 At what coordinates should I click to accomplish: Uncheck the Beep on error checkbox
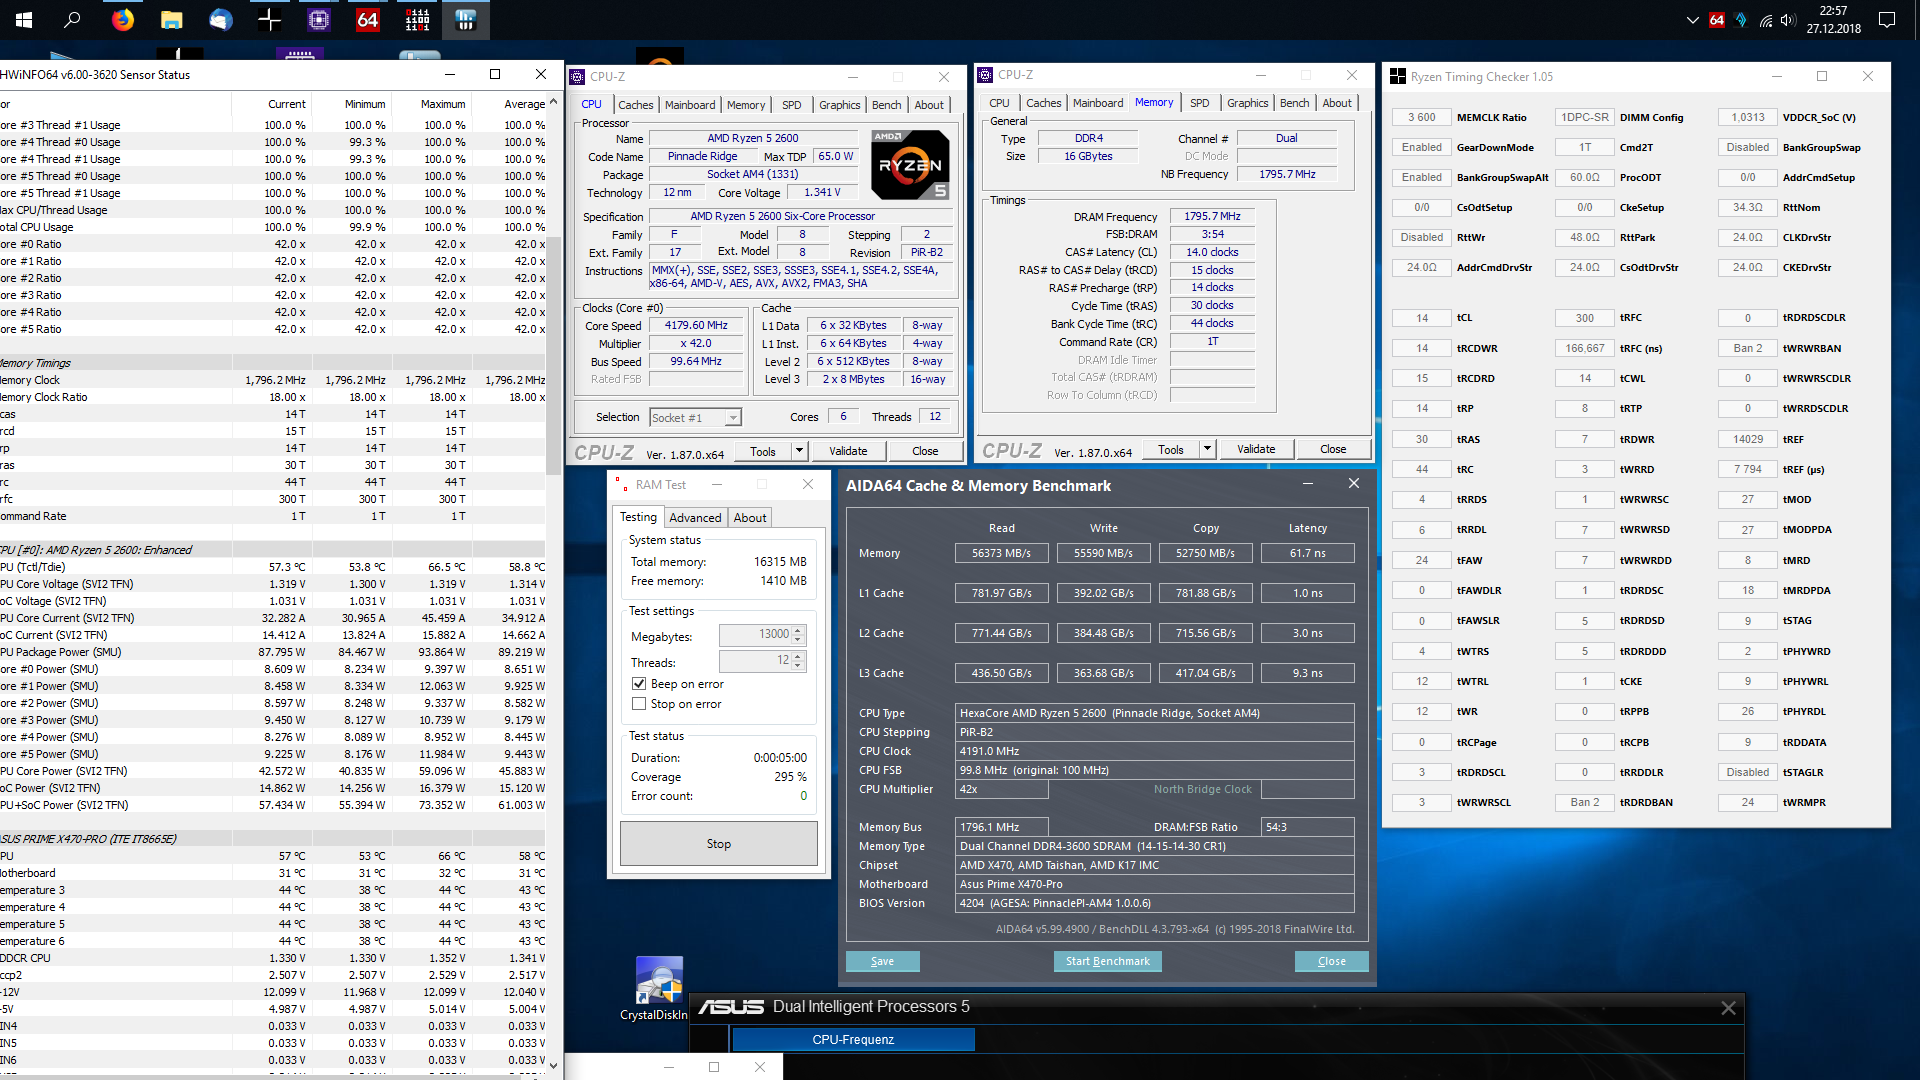639,684
